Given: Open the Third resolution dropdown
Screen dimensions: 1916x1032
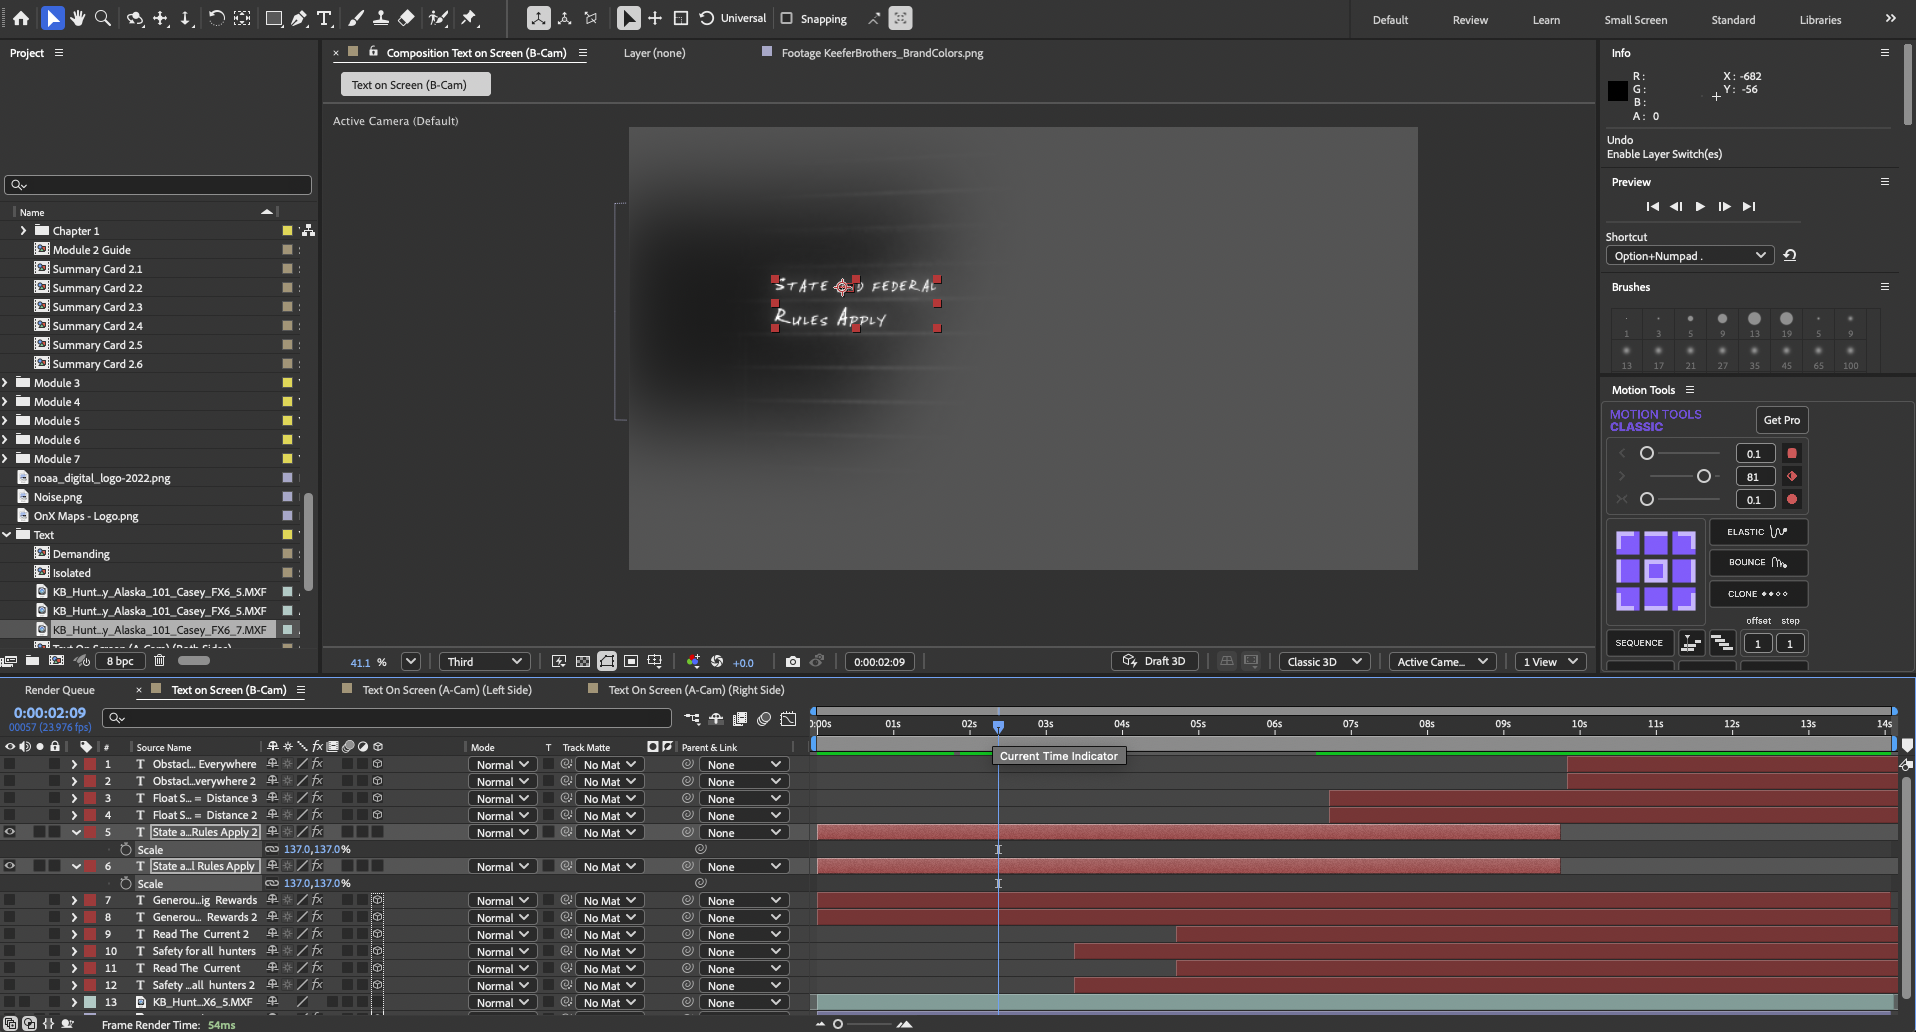Looking at the screenshot, I should [x=484, y=661].
